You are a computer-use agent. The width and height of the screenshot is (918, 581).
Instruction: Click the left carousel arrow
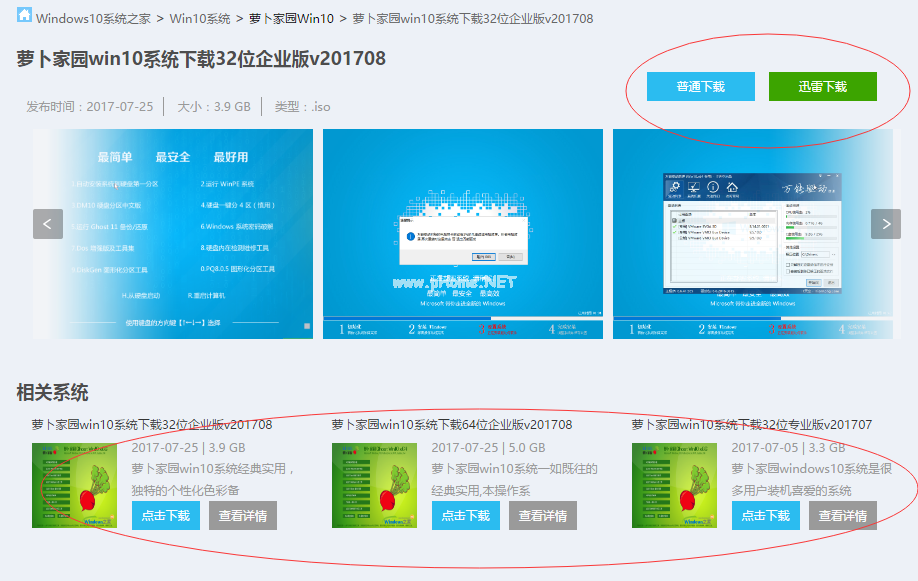47,223
